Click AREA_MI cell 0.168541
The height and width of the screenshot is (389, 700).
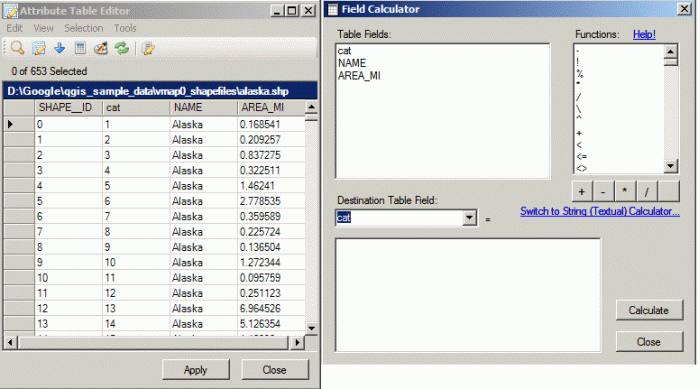coord(271,124)
